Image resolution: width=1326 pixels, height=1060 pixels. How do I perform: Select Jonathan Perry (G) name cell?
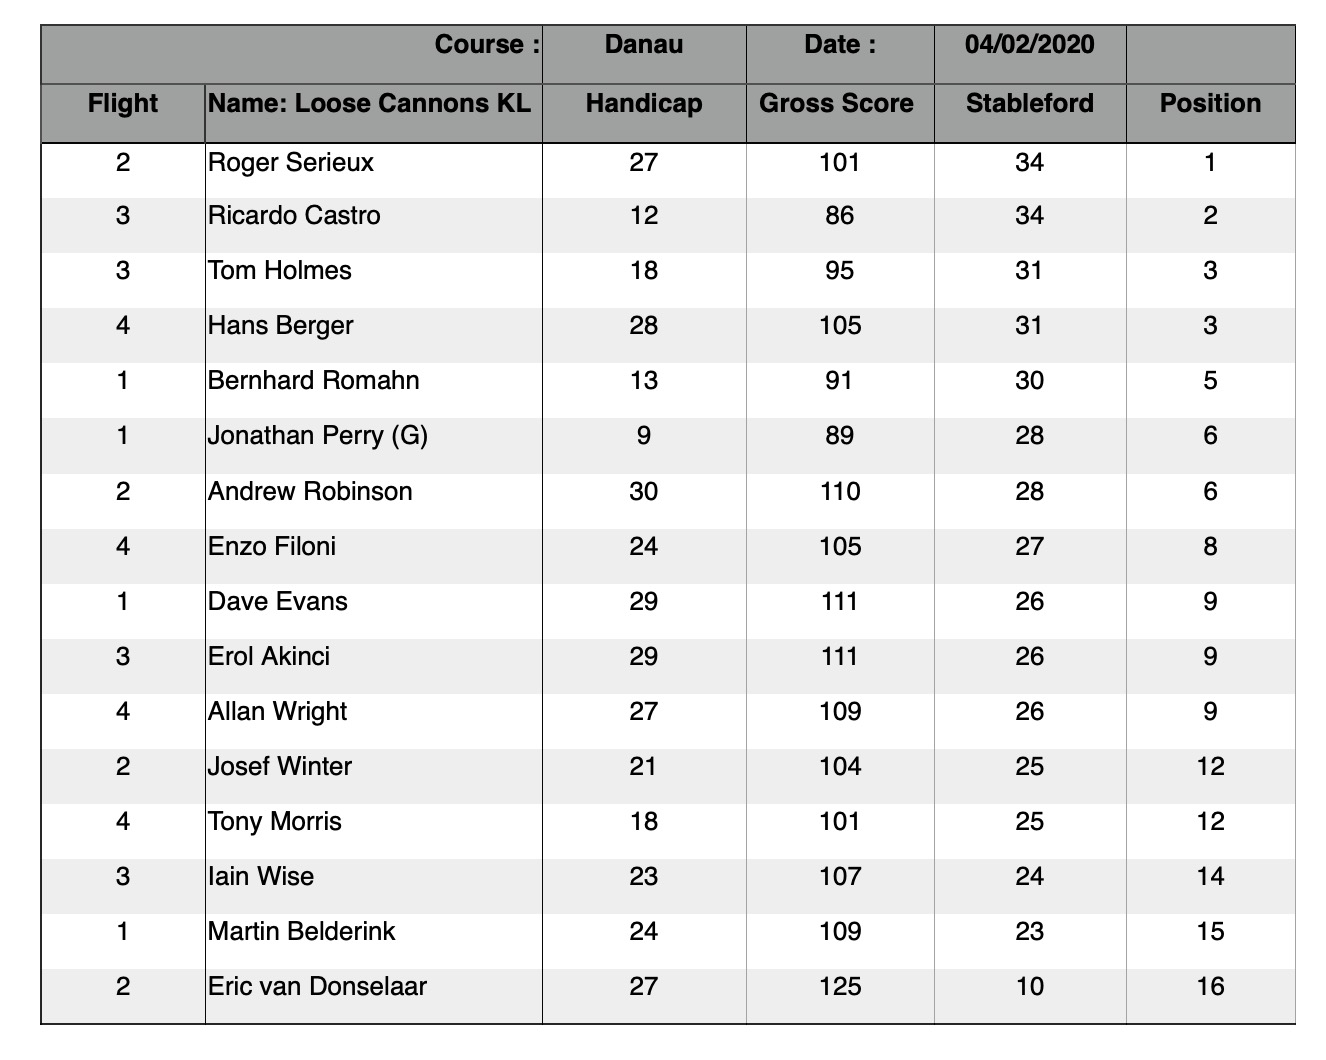pyautogui.click(x=318, y=436)
